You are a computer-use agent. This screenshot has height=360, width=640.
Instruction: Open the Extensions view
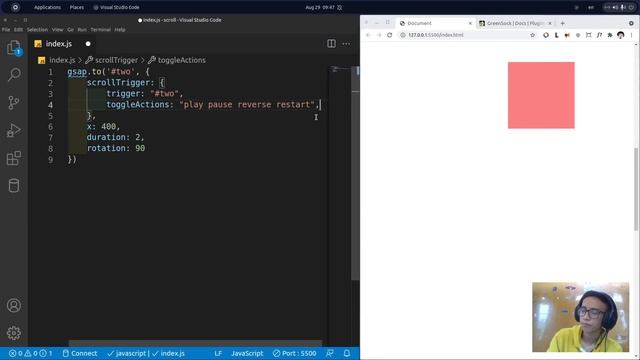click(14, 158)
